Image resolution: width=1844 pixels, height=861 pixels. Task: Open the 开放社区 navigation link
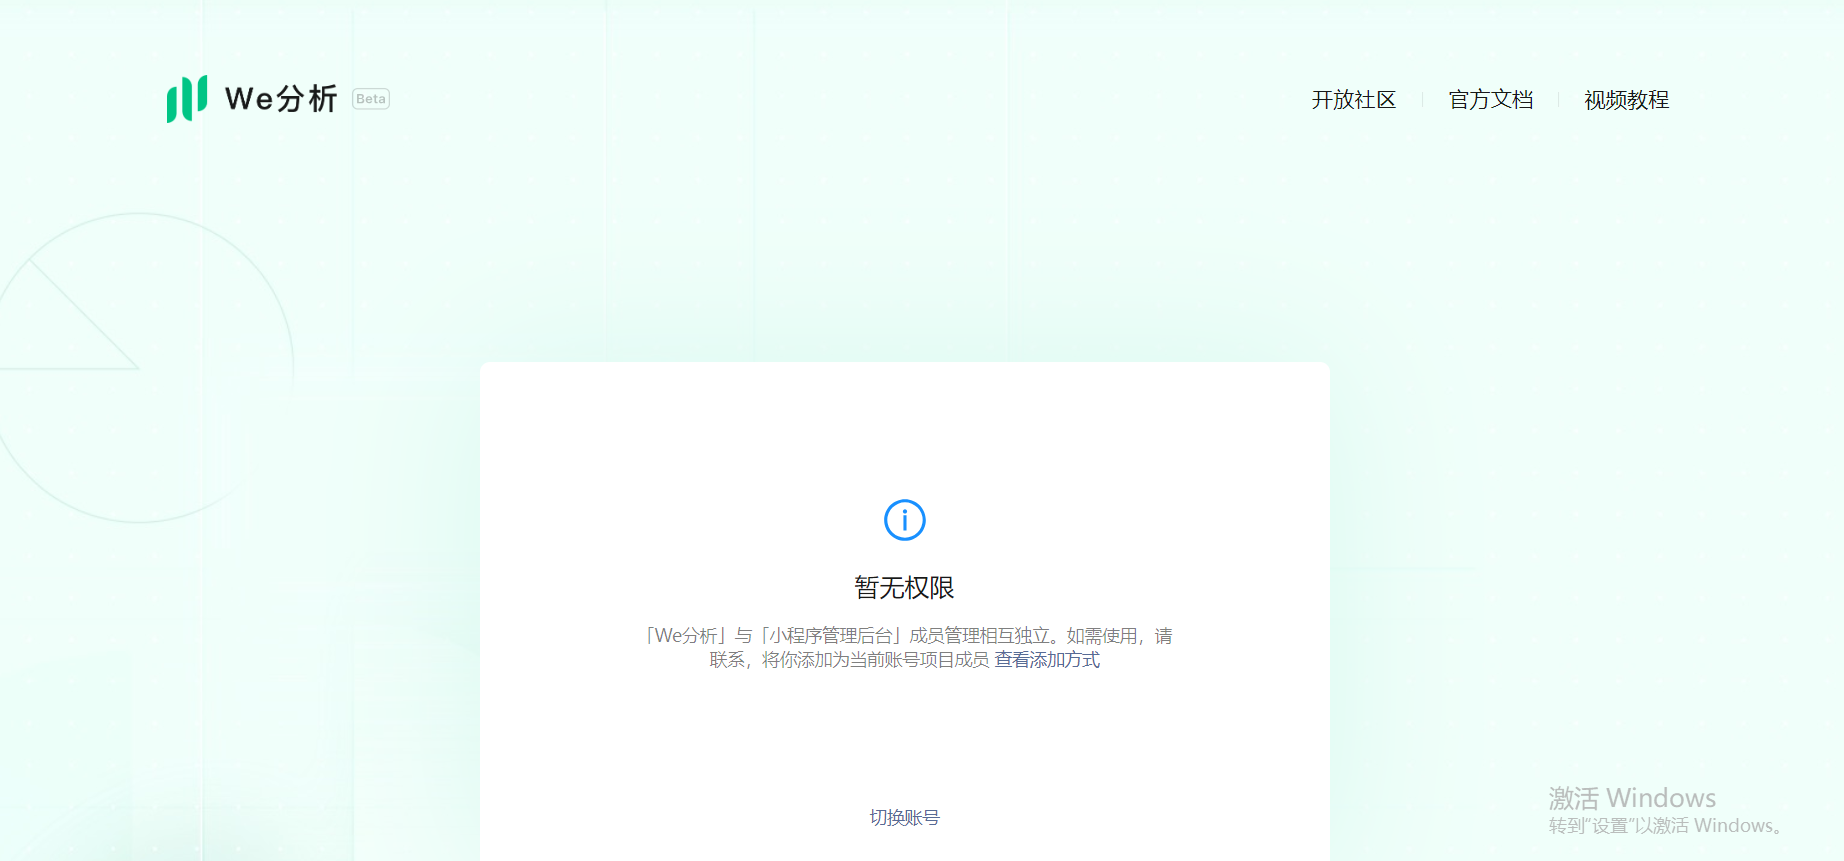(1354, 100)
